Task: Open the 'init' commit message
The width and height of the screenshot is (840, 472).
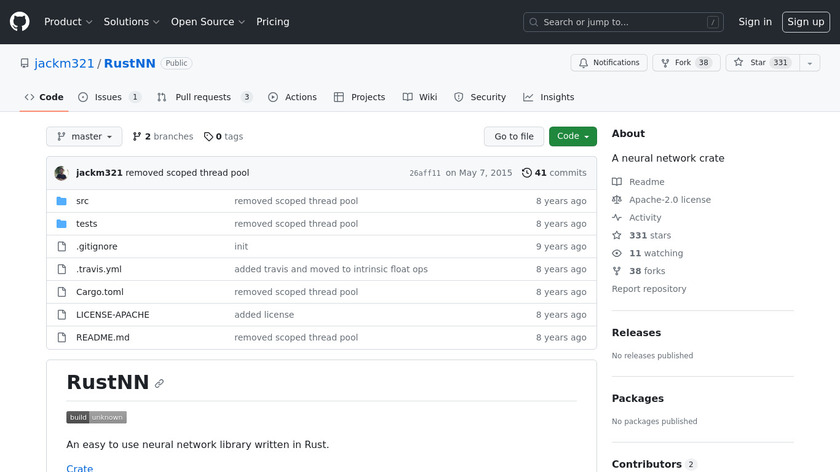Action: (x=241, y=246)
